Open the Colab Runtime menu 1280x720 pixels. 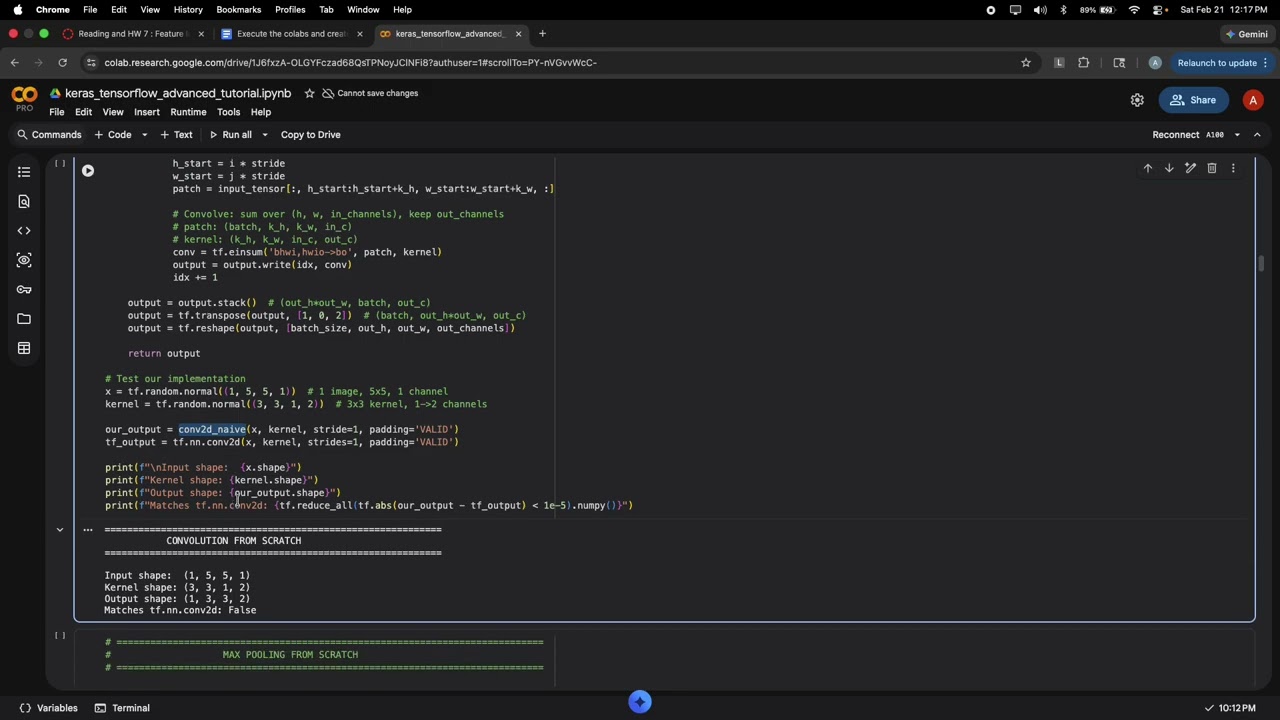[188, 112]
